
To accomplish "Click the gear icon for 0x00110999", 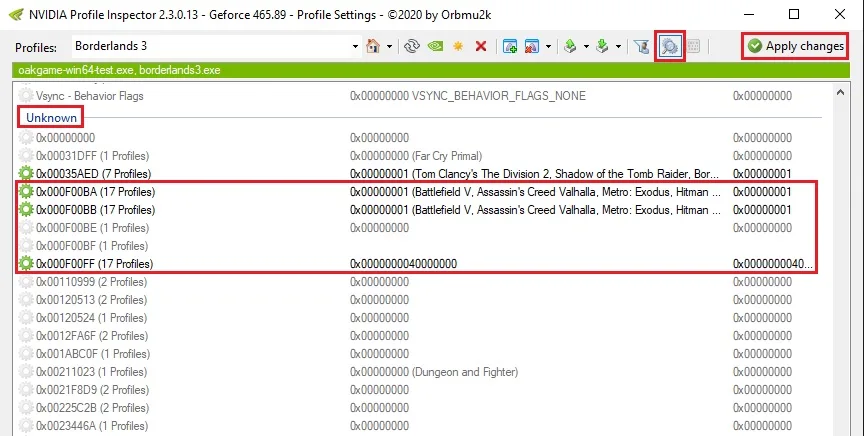I will pyautogui.click(x=26, y=282).
